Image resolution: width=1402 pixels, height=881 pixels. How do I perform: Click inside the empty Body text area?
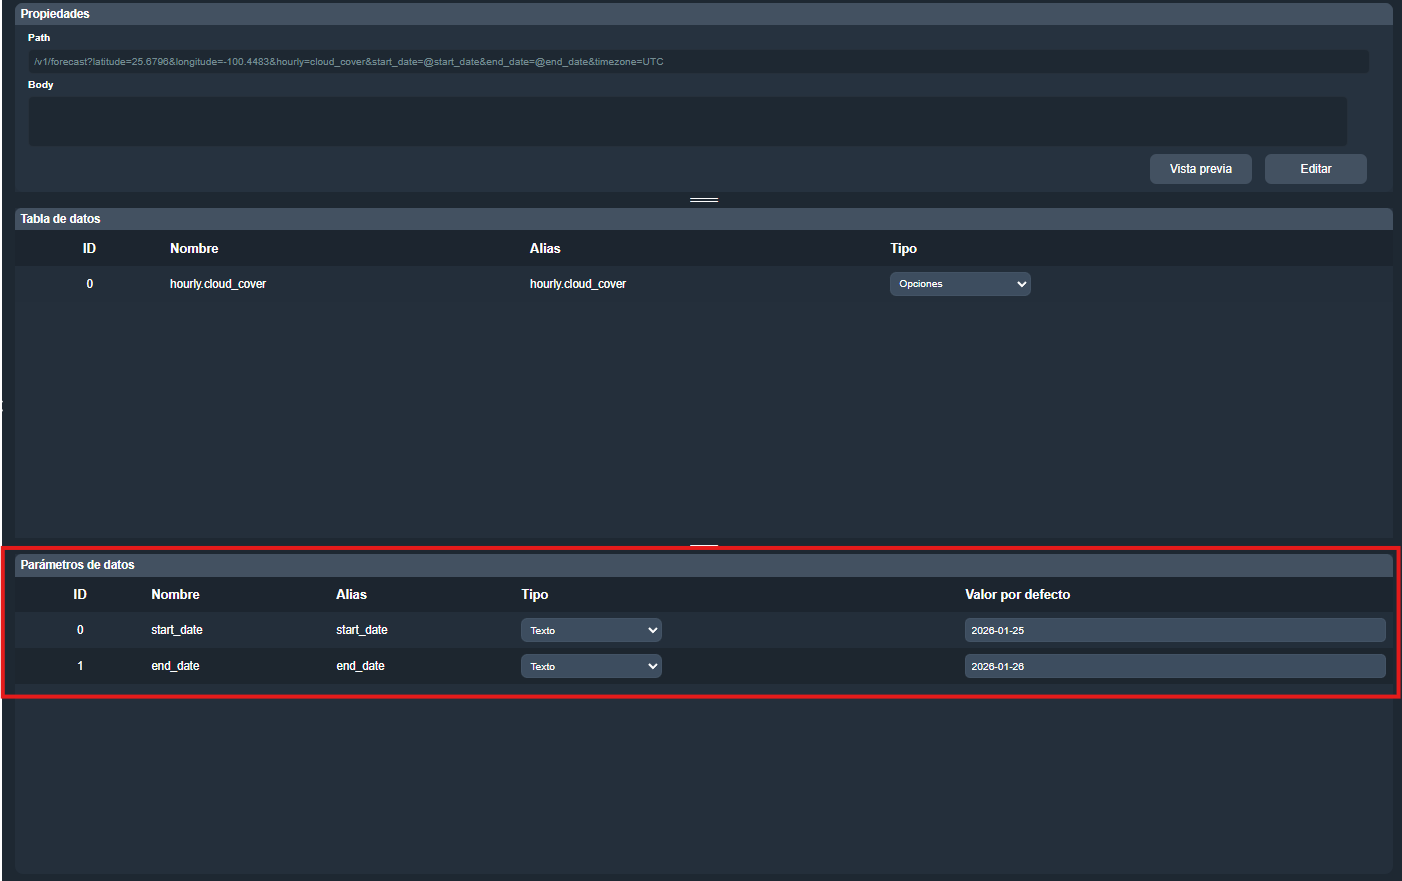pyautogui.click(x=687, y=121)
